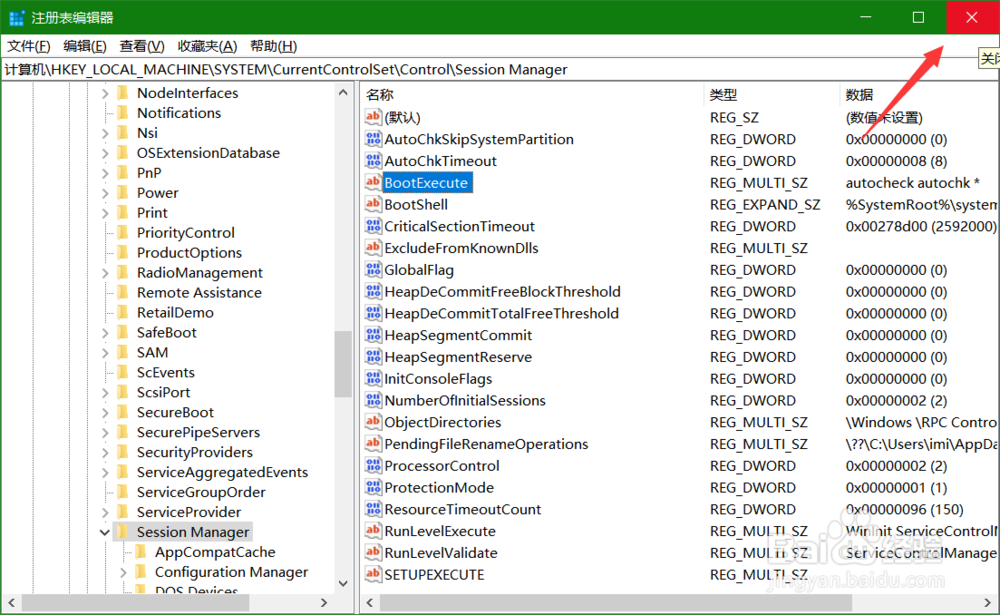Screen dimensions: 1000x615
Task: Click the tree pane scroll down arrow
Action: (x=343, y=583)
